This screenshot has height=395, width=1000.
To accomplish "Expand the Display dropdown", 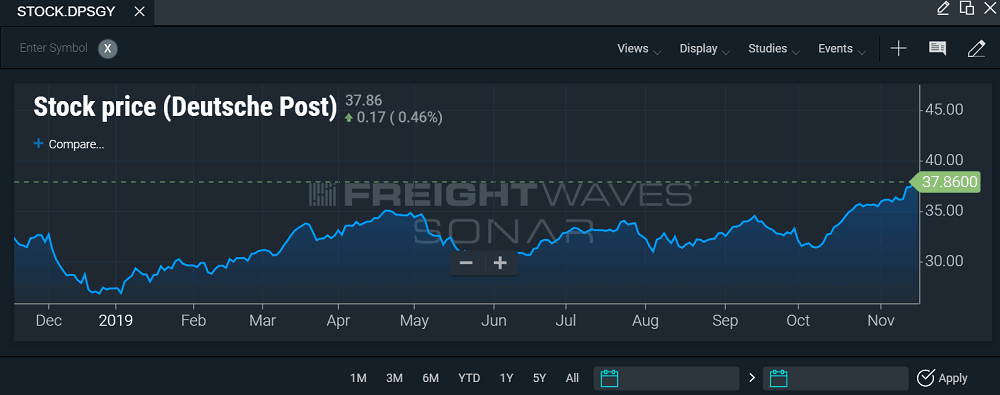I will pos(705,49).
